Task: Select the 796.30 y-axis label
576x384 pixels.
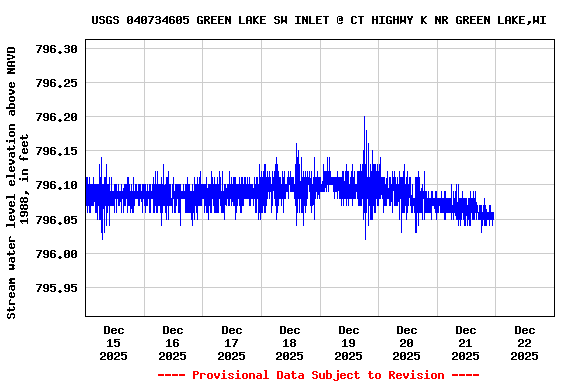Action: pyautogui.click(x=57, y=49)
